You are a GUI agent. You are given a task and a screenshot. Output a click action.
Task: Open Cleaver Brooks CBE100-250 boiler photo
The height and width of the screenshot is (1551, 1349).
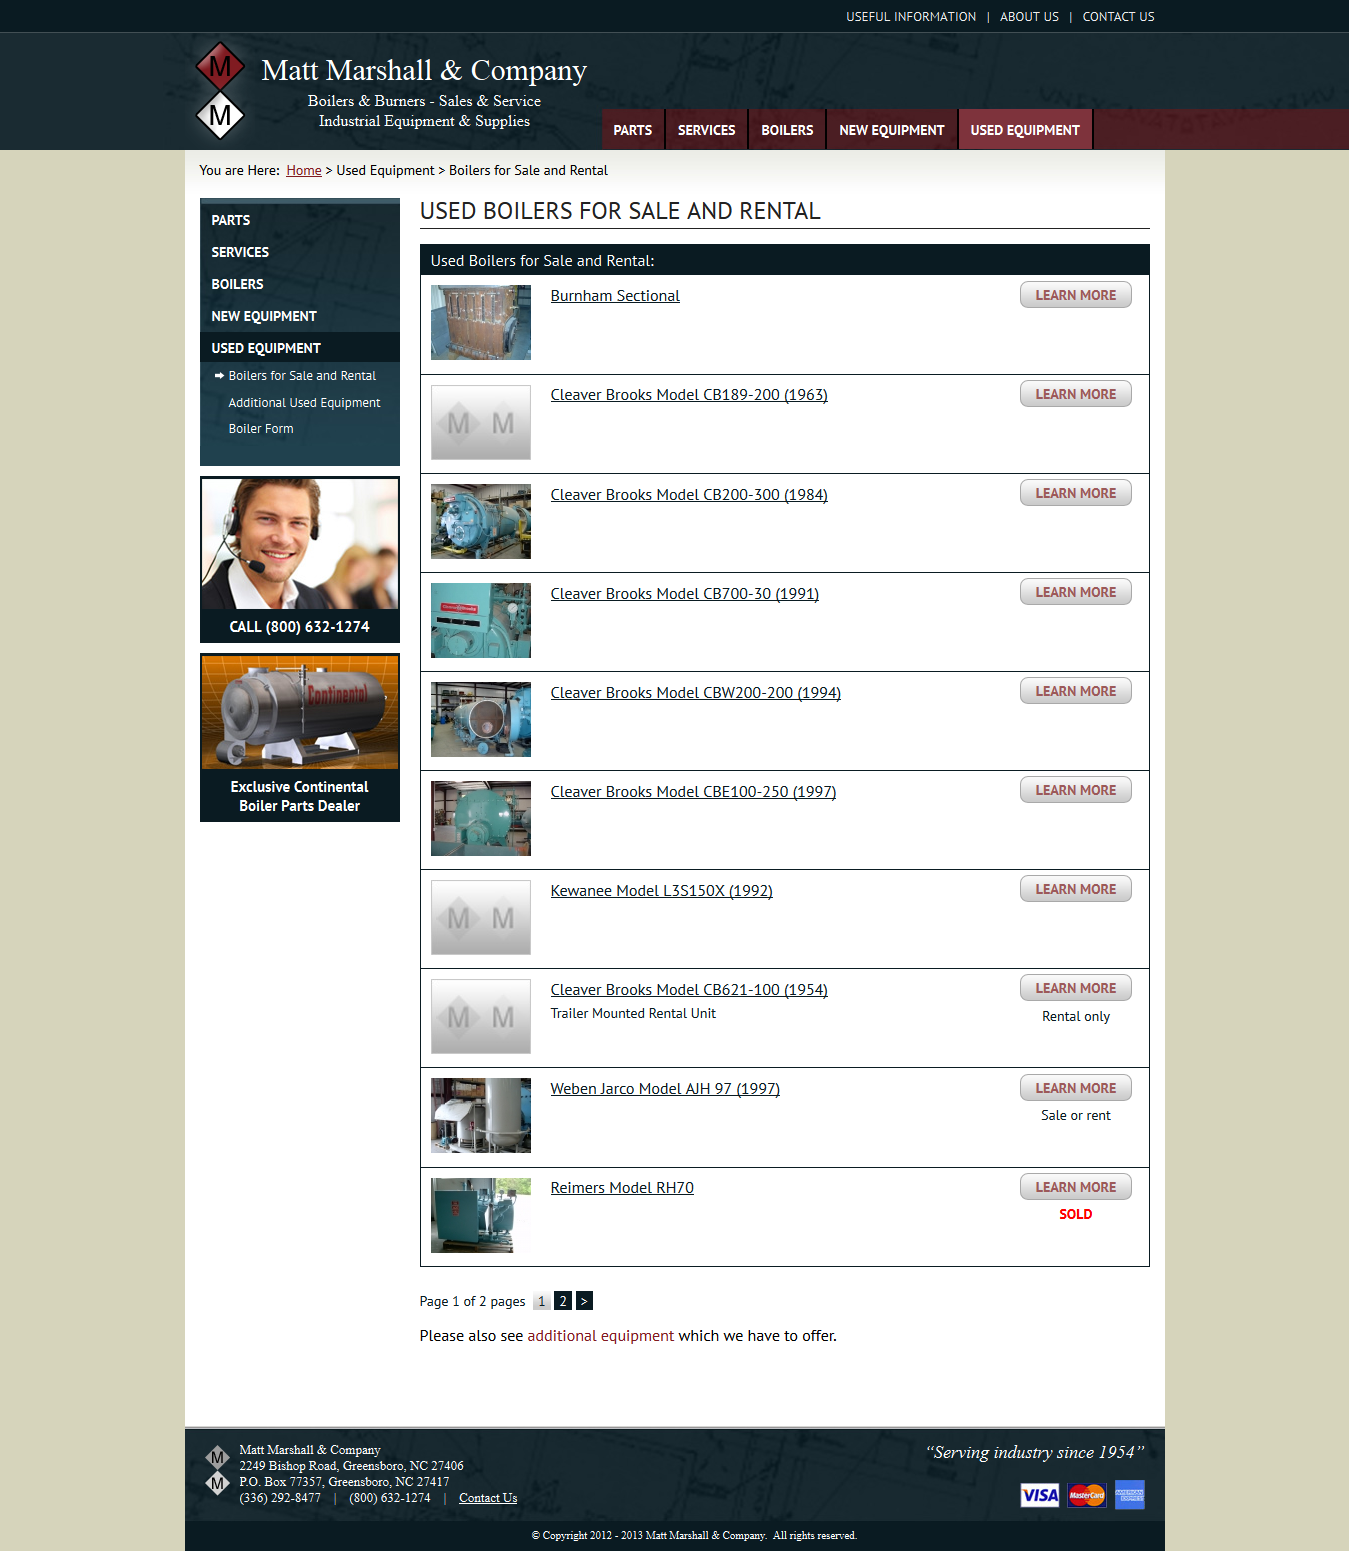481,818
